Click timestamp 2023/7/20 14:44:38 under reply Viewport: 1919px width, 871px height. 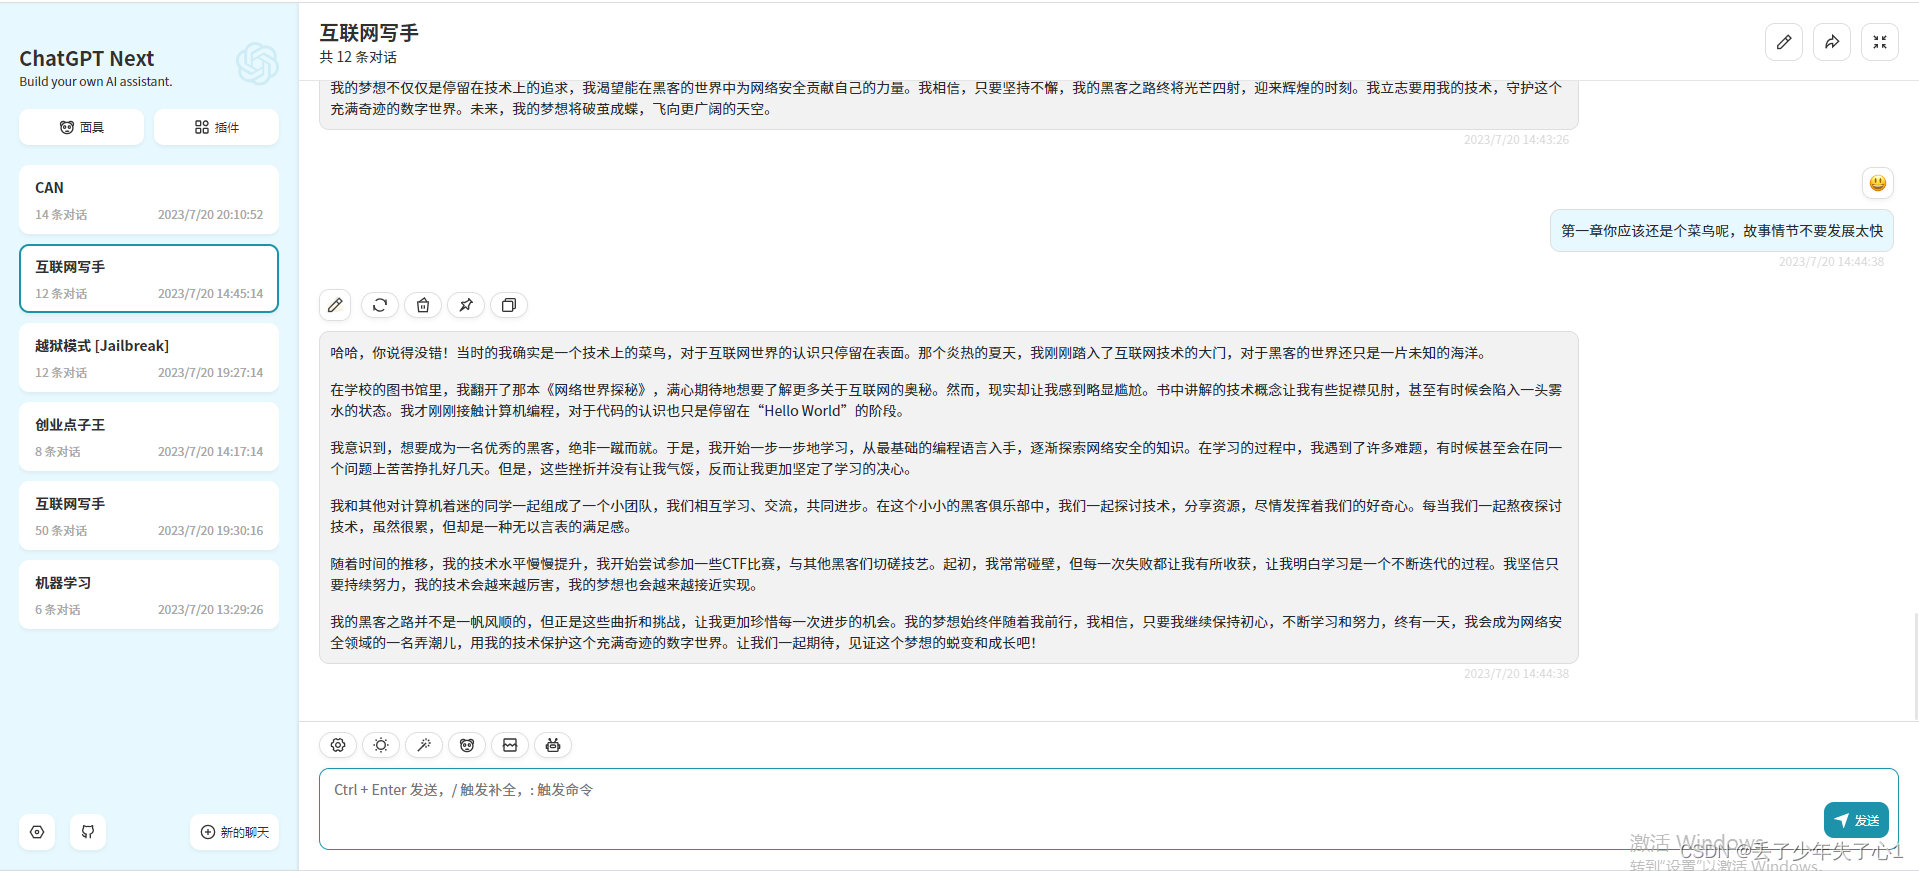(x=1516, y=674)
